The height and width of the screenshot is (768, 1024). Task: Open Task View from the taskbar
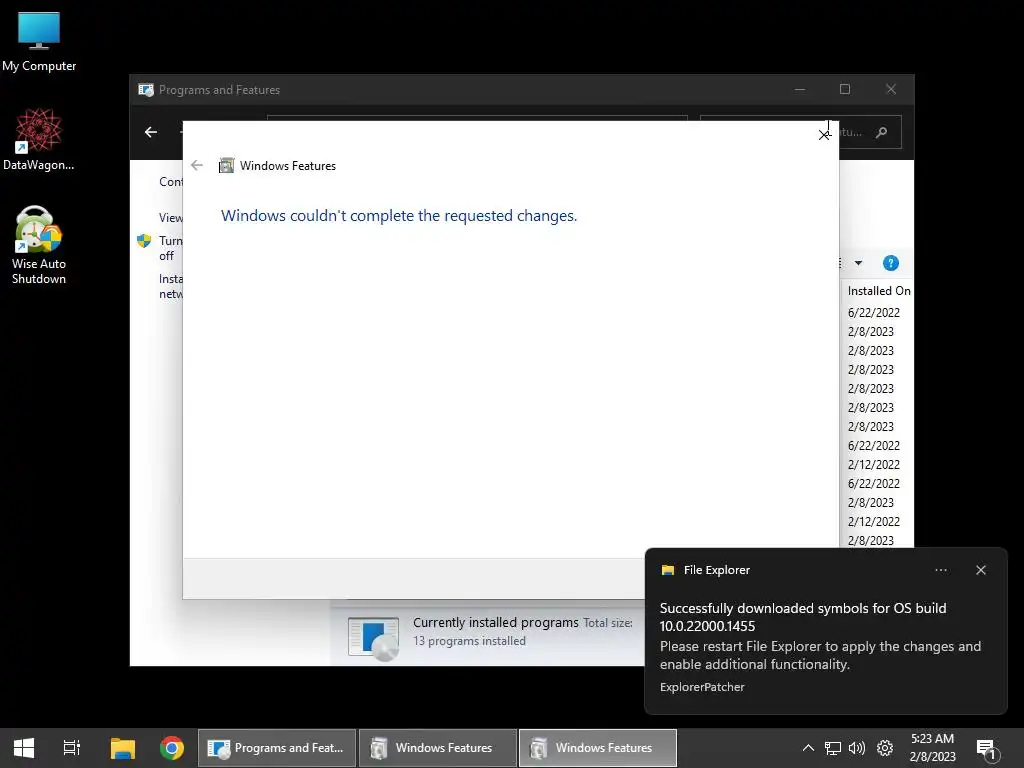point(72,748)
